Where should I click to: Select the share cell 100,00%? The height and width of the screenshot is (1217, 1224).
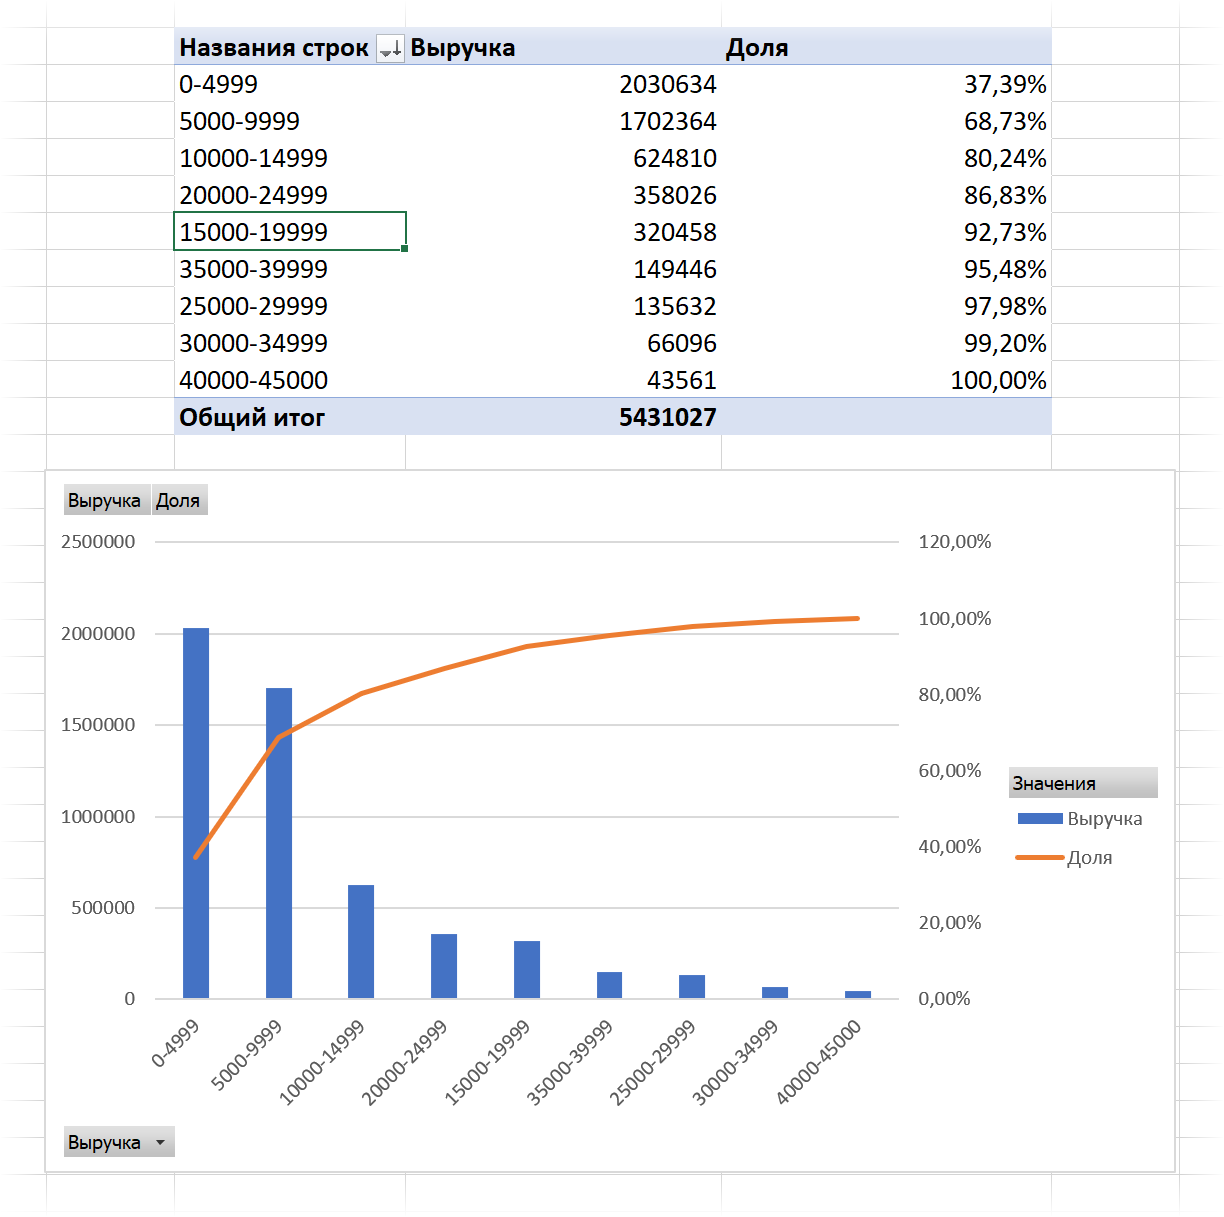point(886,381)
